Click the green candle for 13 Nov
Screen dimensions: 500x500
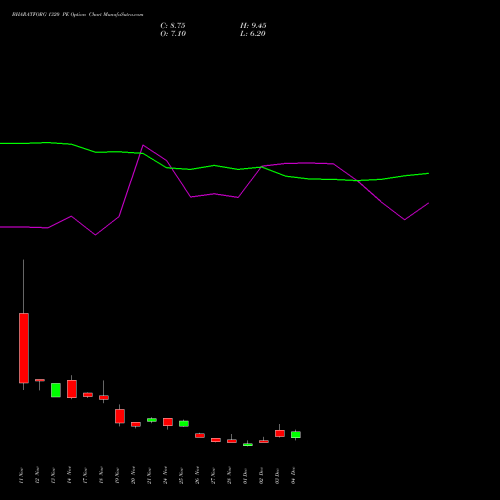click(56, 390)
